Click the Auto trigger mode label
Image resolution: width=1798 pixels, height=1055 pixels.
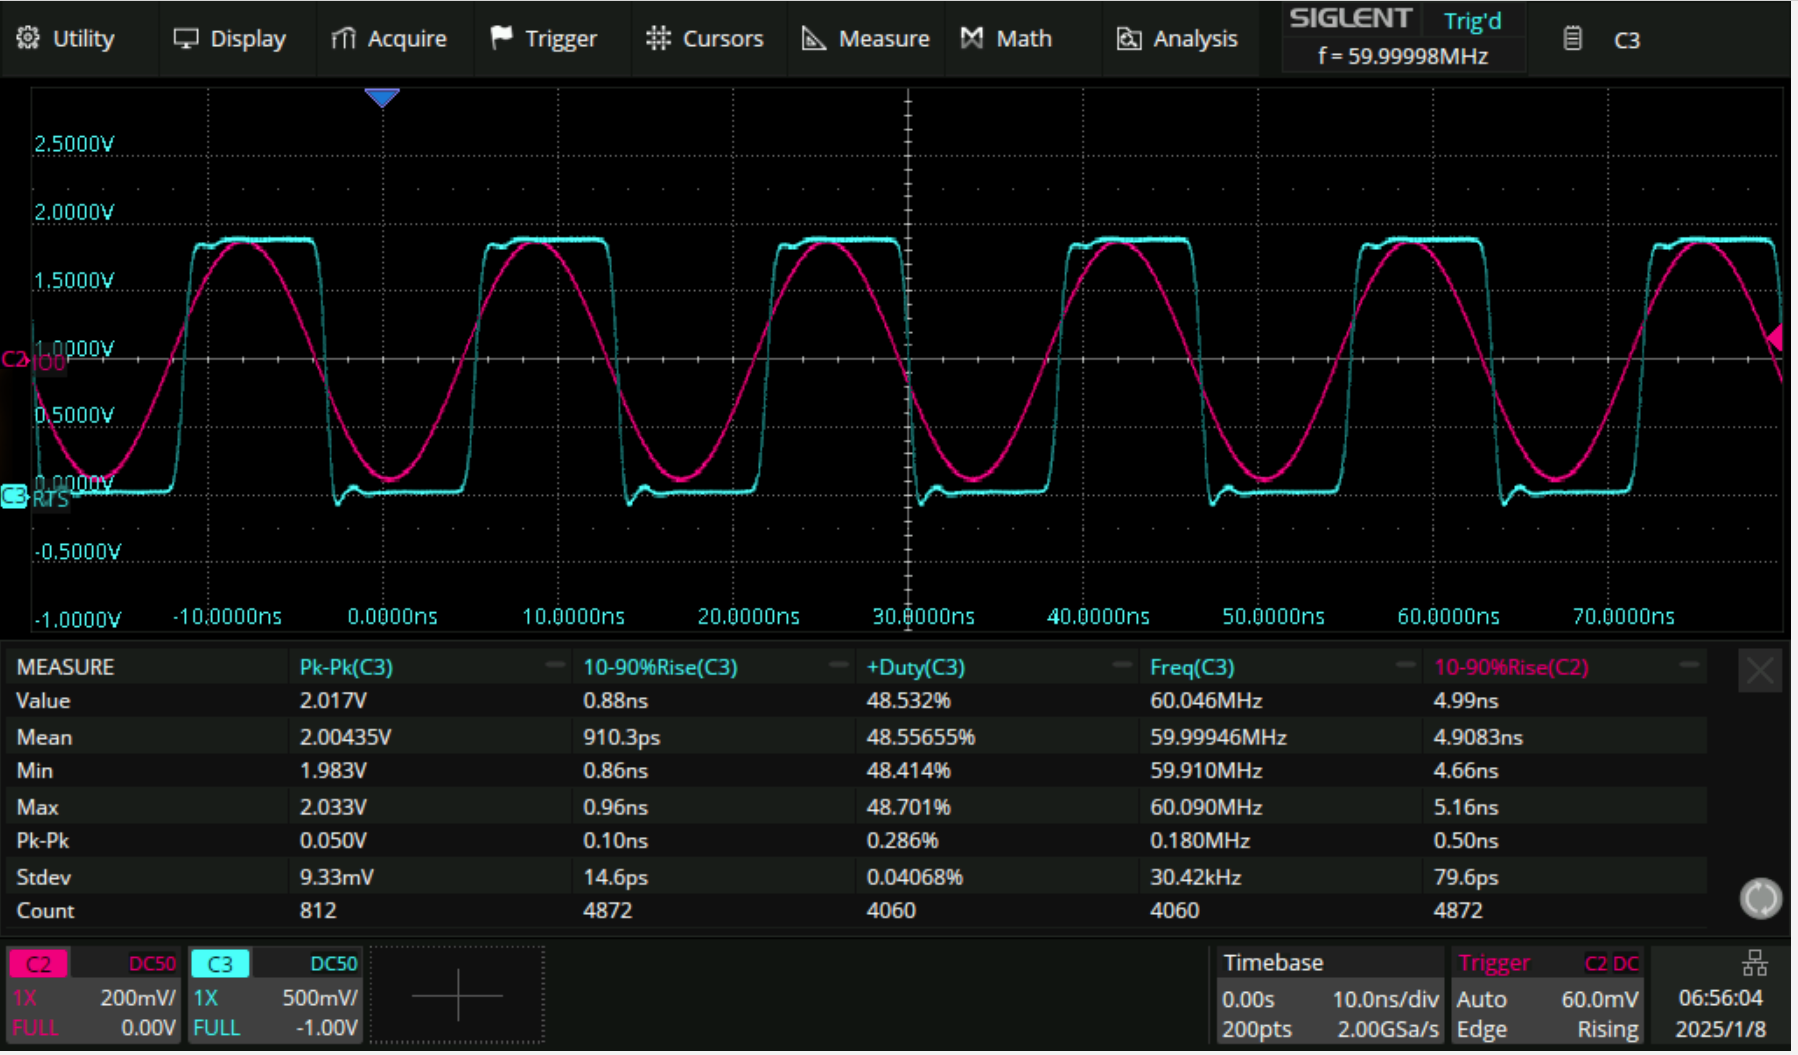tap(1481, 999)
